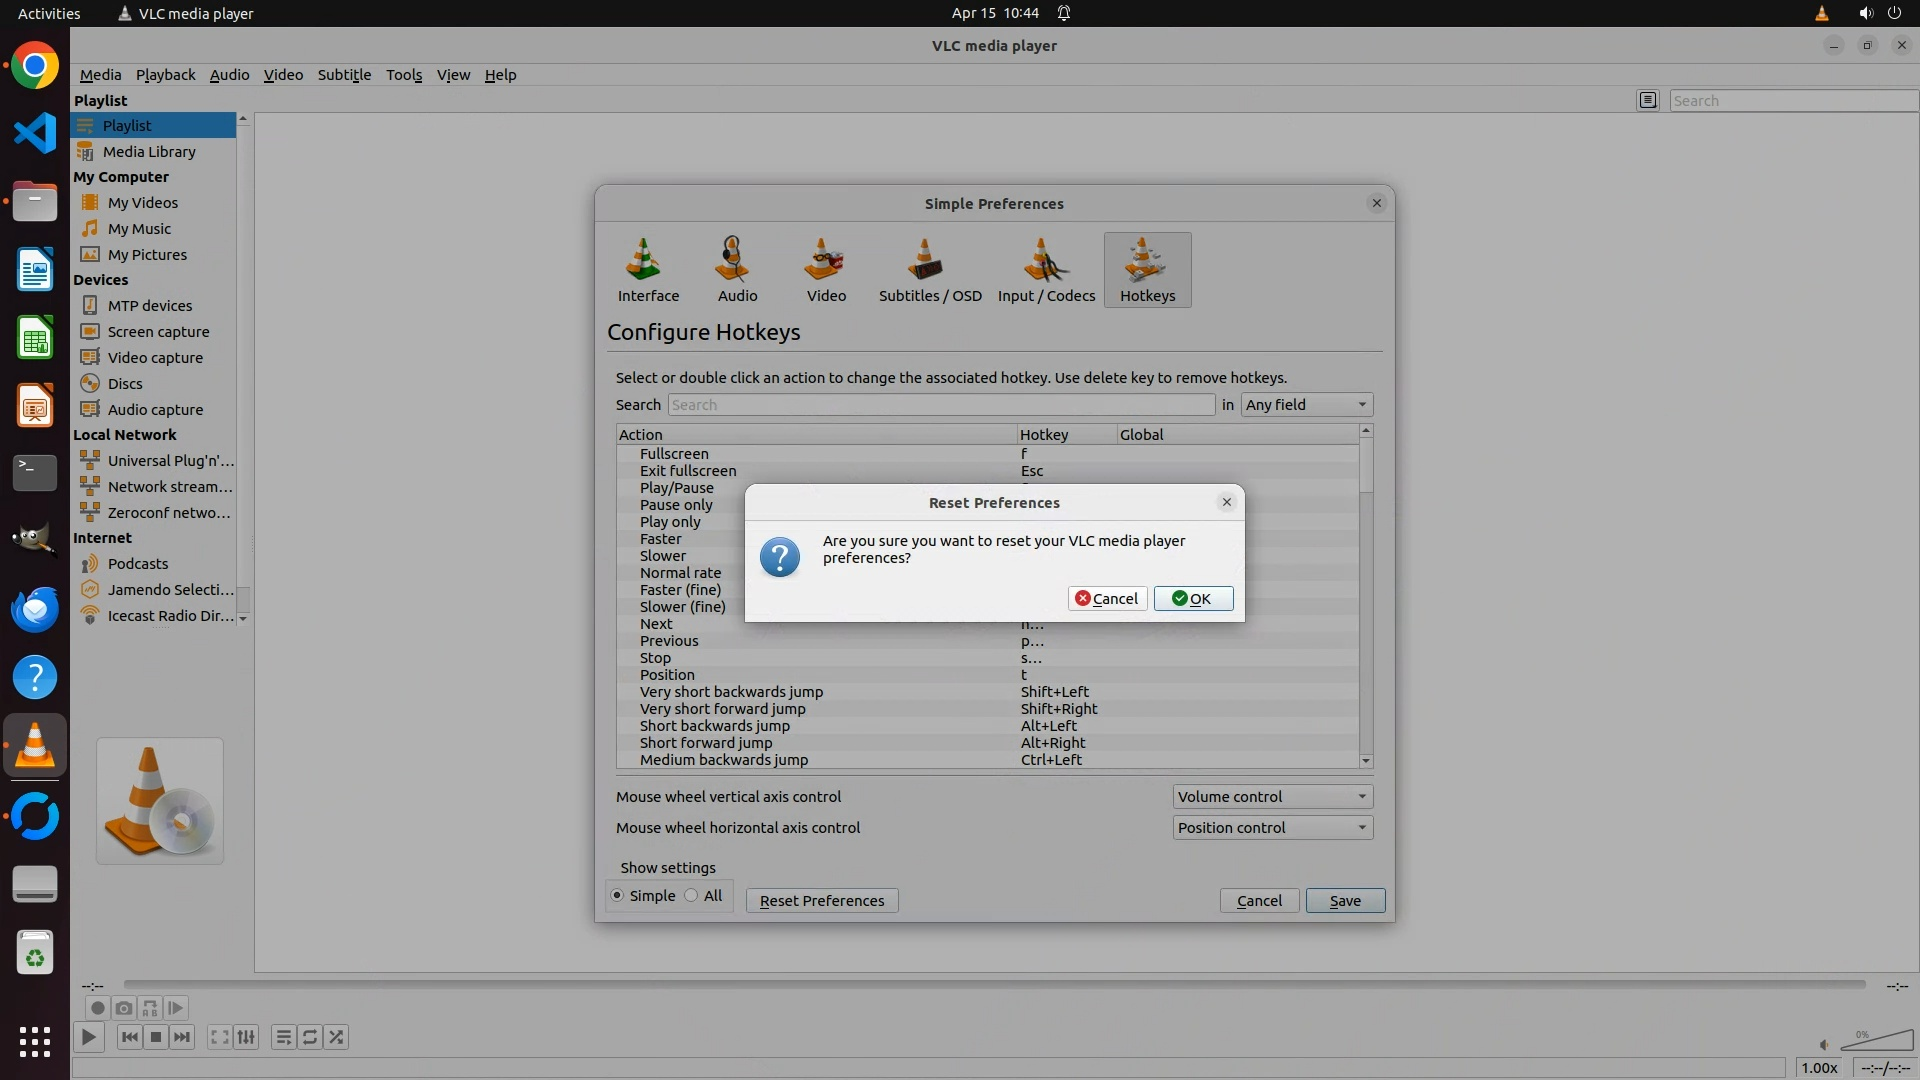Screen dimensions: 1920x1080
Task: Select the All show settings radio
Action: pyautogui.click(x=692, y=896)
